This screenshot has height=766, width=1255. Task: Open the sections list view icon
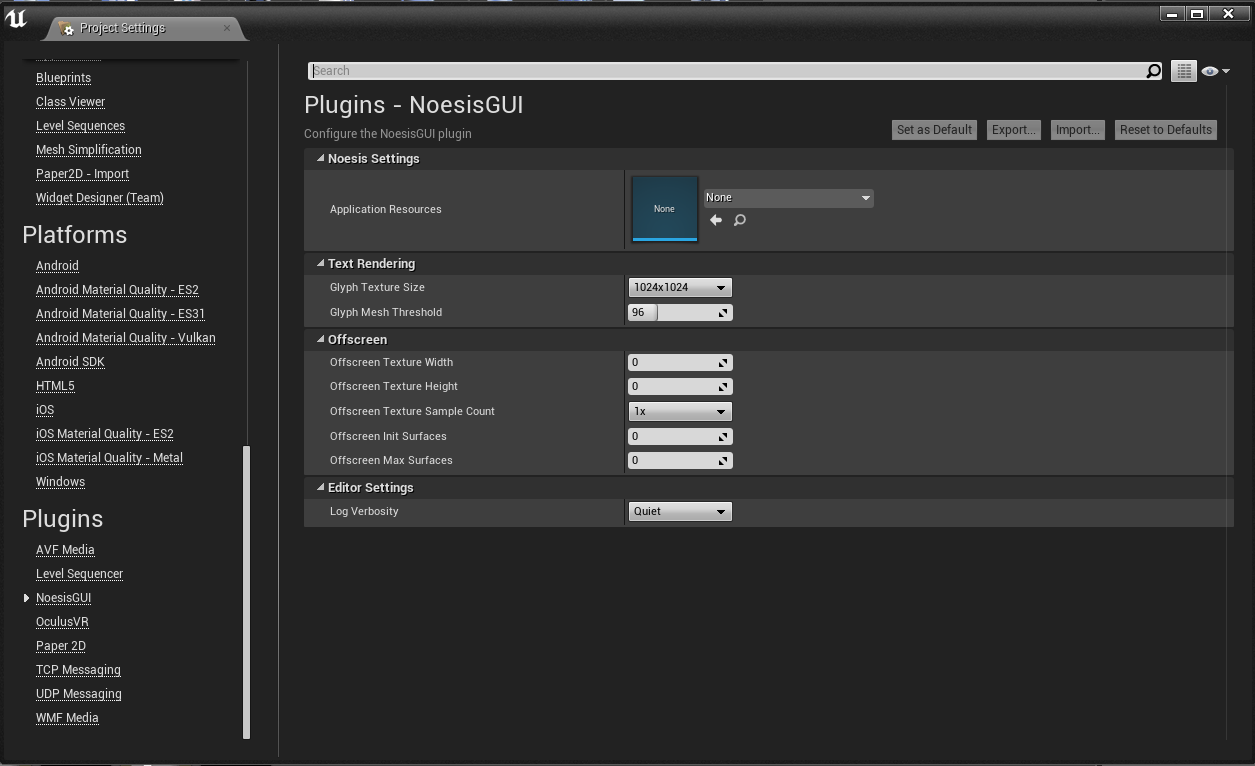pyautogui.click(x=1183, y=70)
